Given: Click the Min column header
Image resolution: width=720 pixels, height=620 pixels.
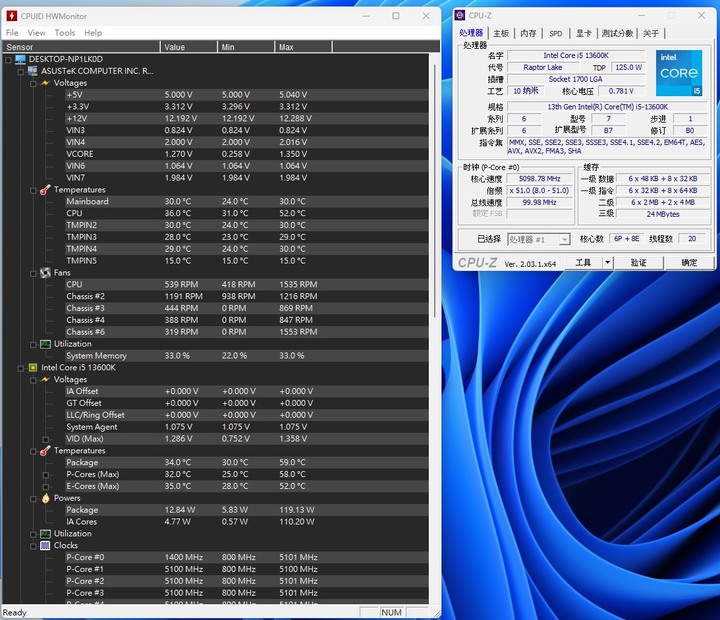Looking at the screenshot, I should pos(246,47).
